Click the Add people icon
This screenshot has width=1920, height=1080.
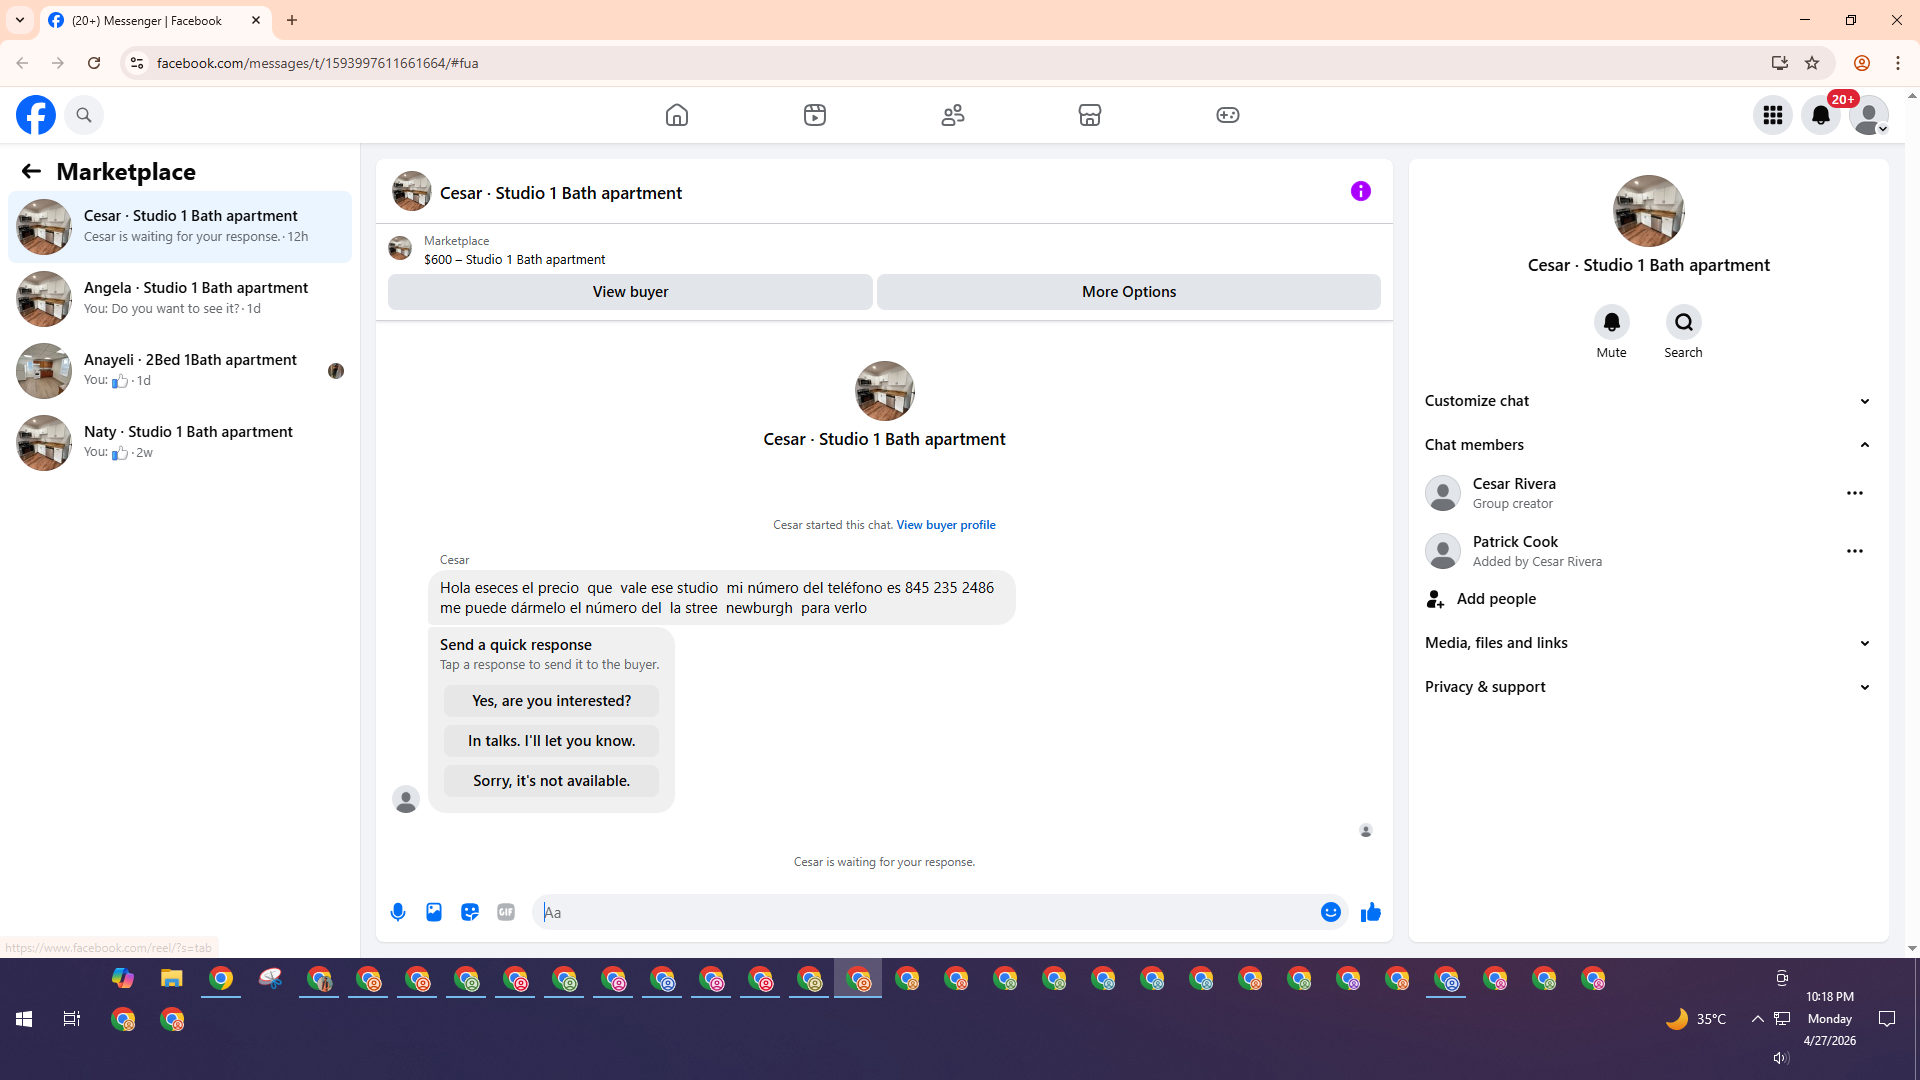tap(1436, 599)
